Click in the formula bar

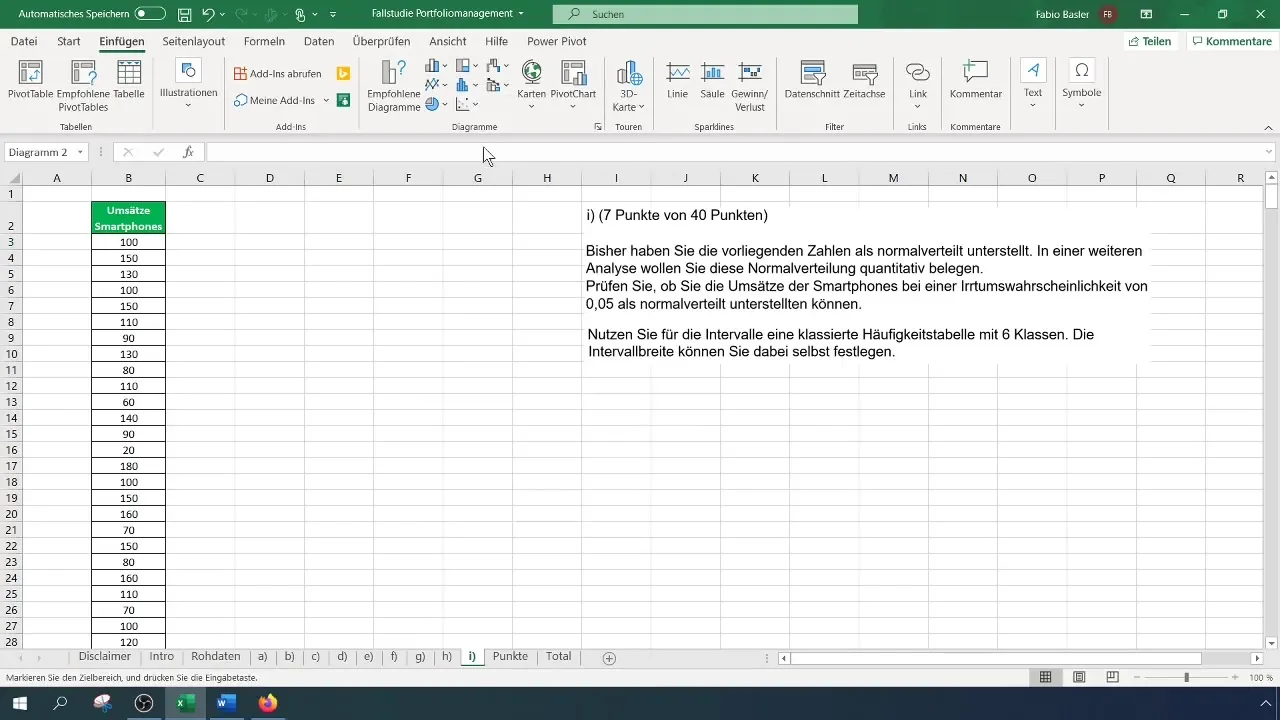click(735, 152)
